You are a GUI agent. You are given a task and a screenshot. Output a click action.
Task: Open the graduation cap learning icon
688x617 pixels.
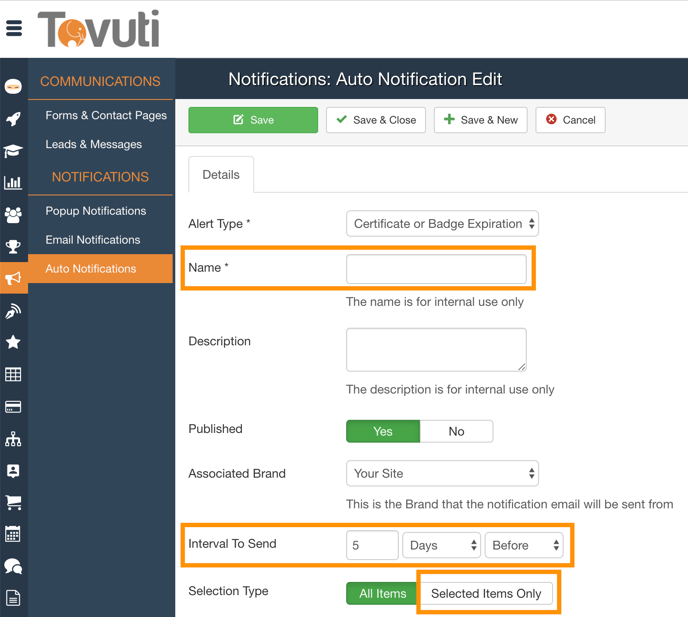(13, 151)
